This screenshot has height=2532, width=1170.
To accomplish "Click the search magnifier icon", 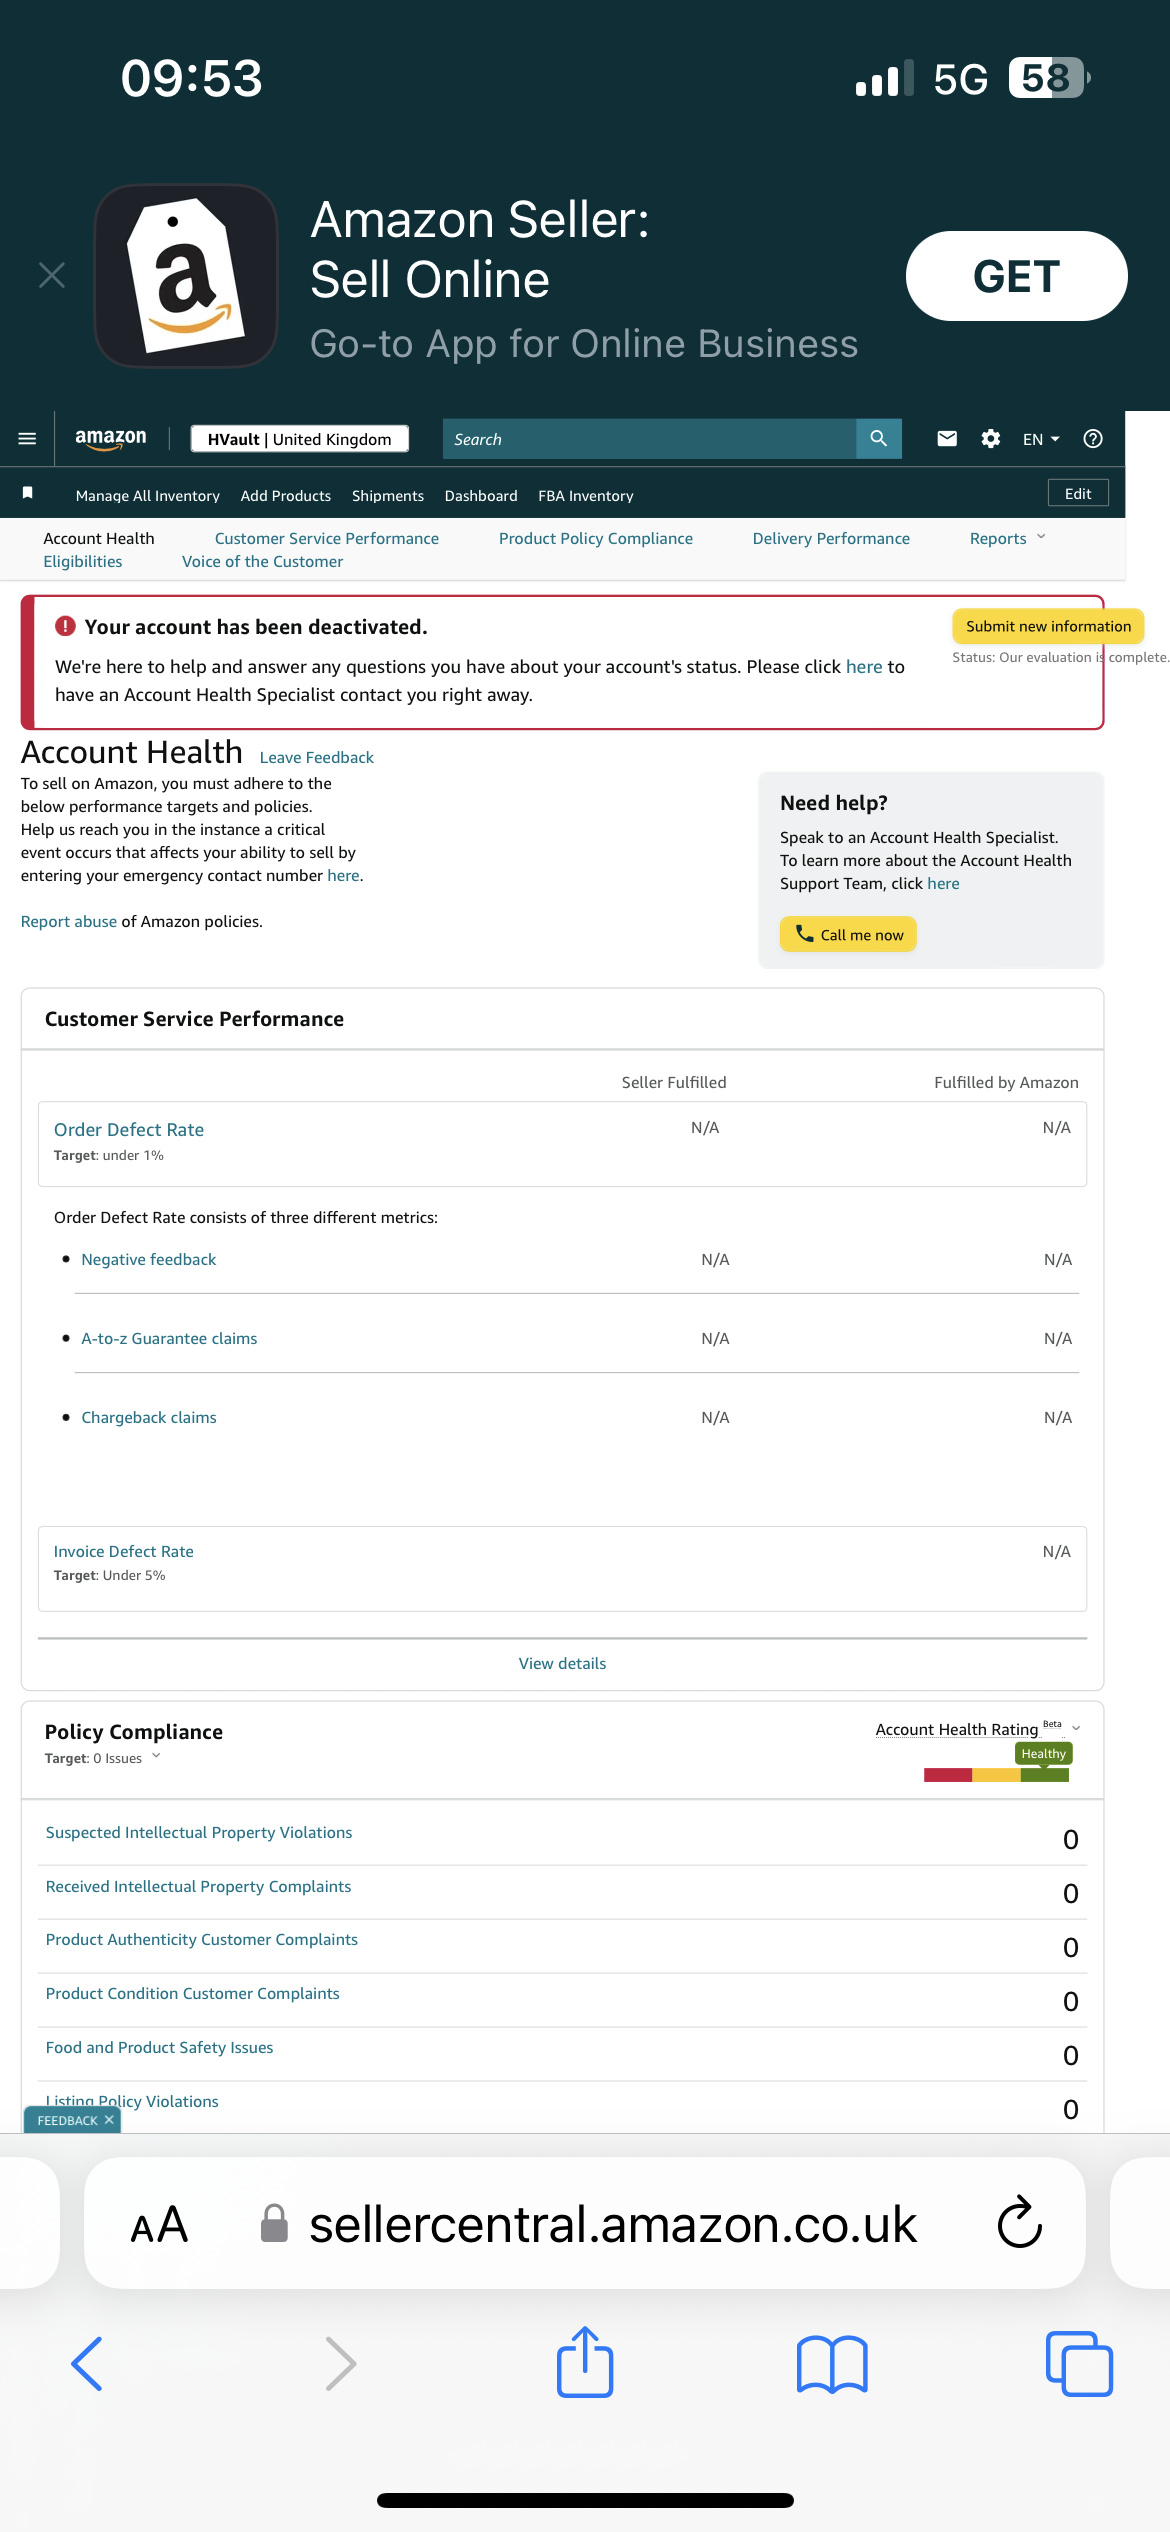I will [877, 438].
